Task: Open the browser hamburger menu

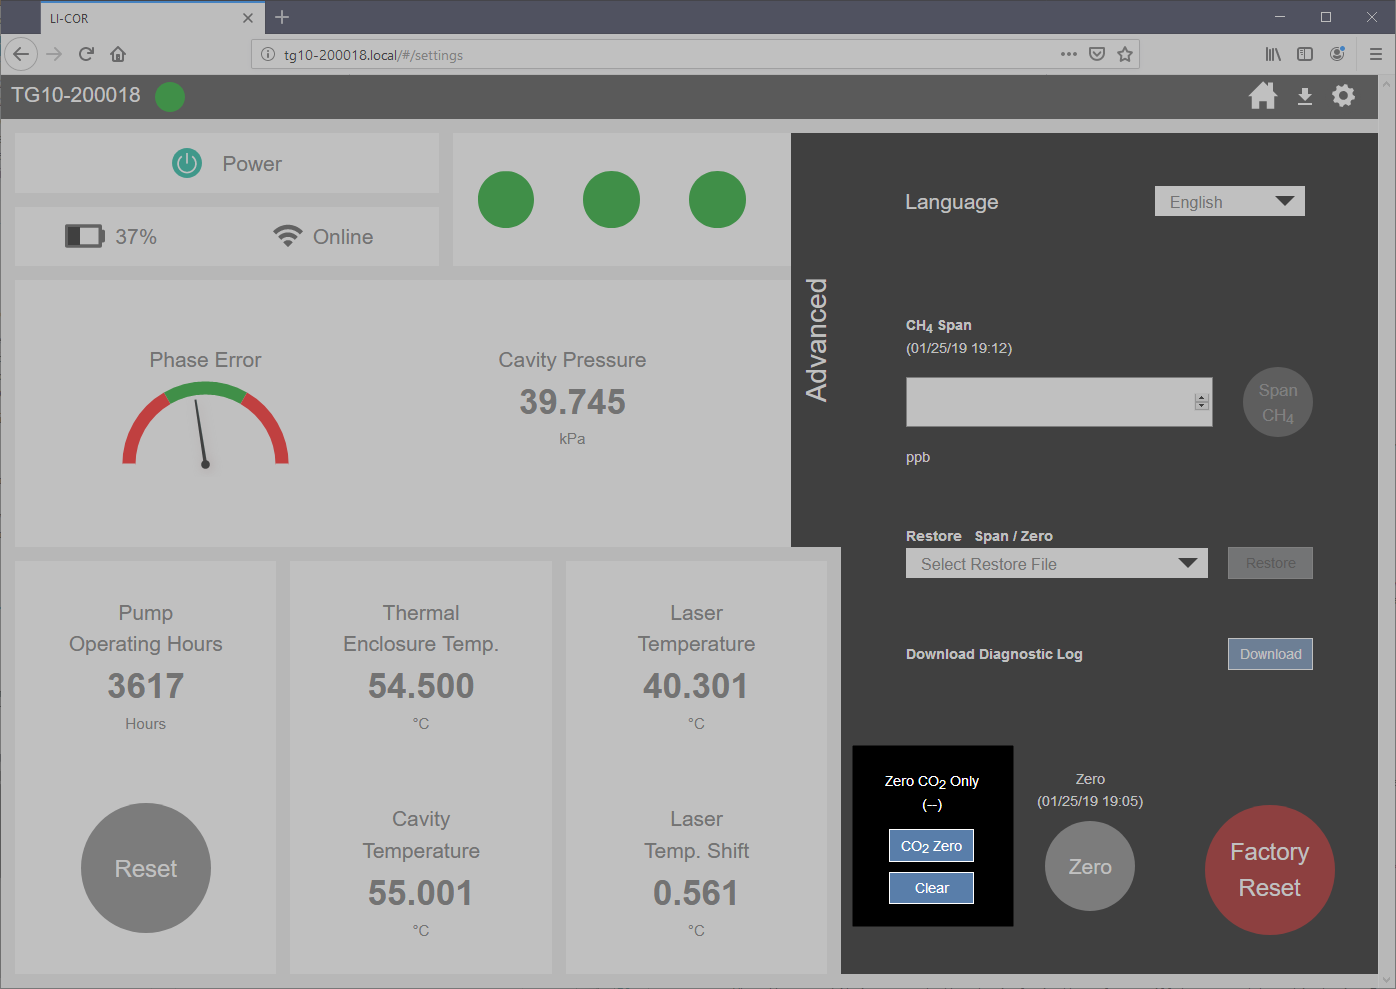Action: pyautogui.click(x=1375, y=54)
